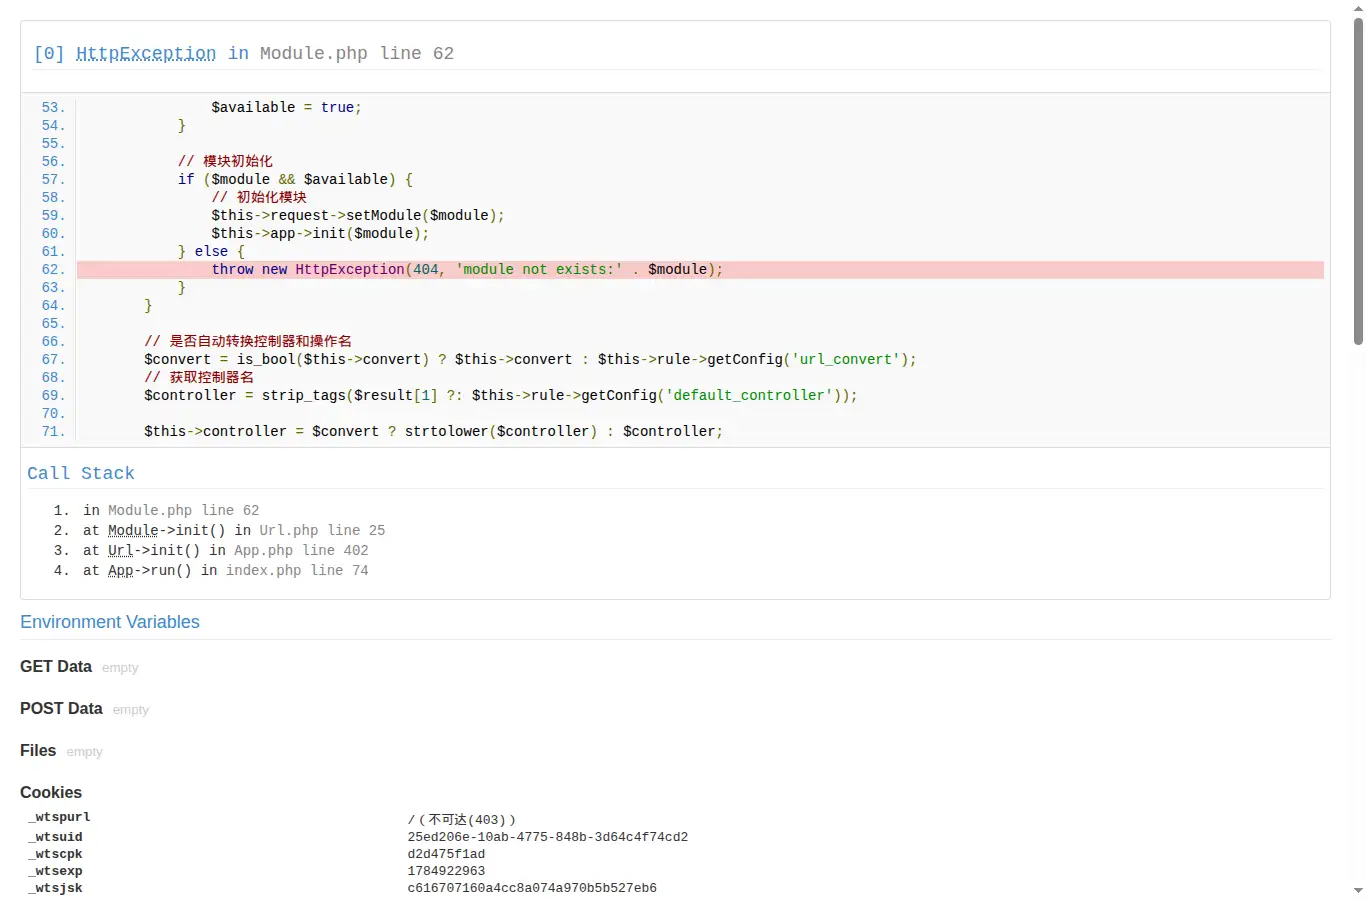Click 'Url.php line 25' in call stack

(322, 530)
